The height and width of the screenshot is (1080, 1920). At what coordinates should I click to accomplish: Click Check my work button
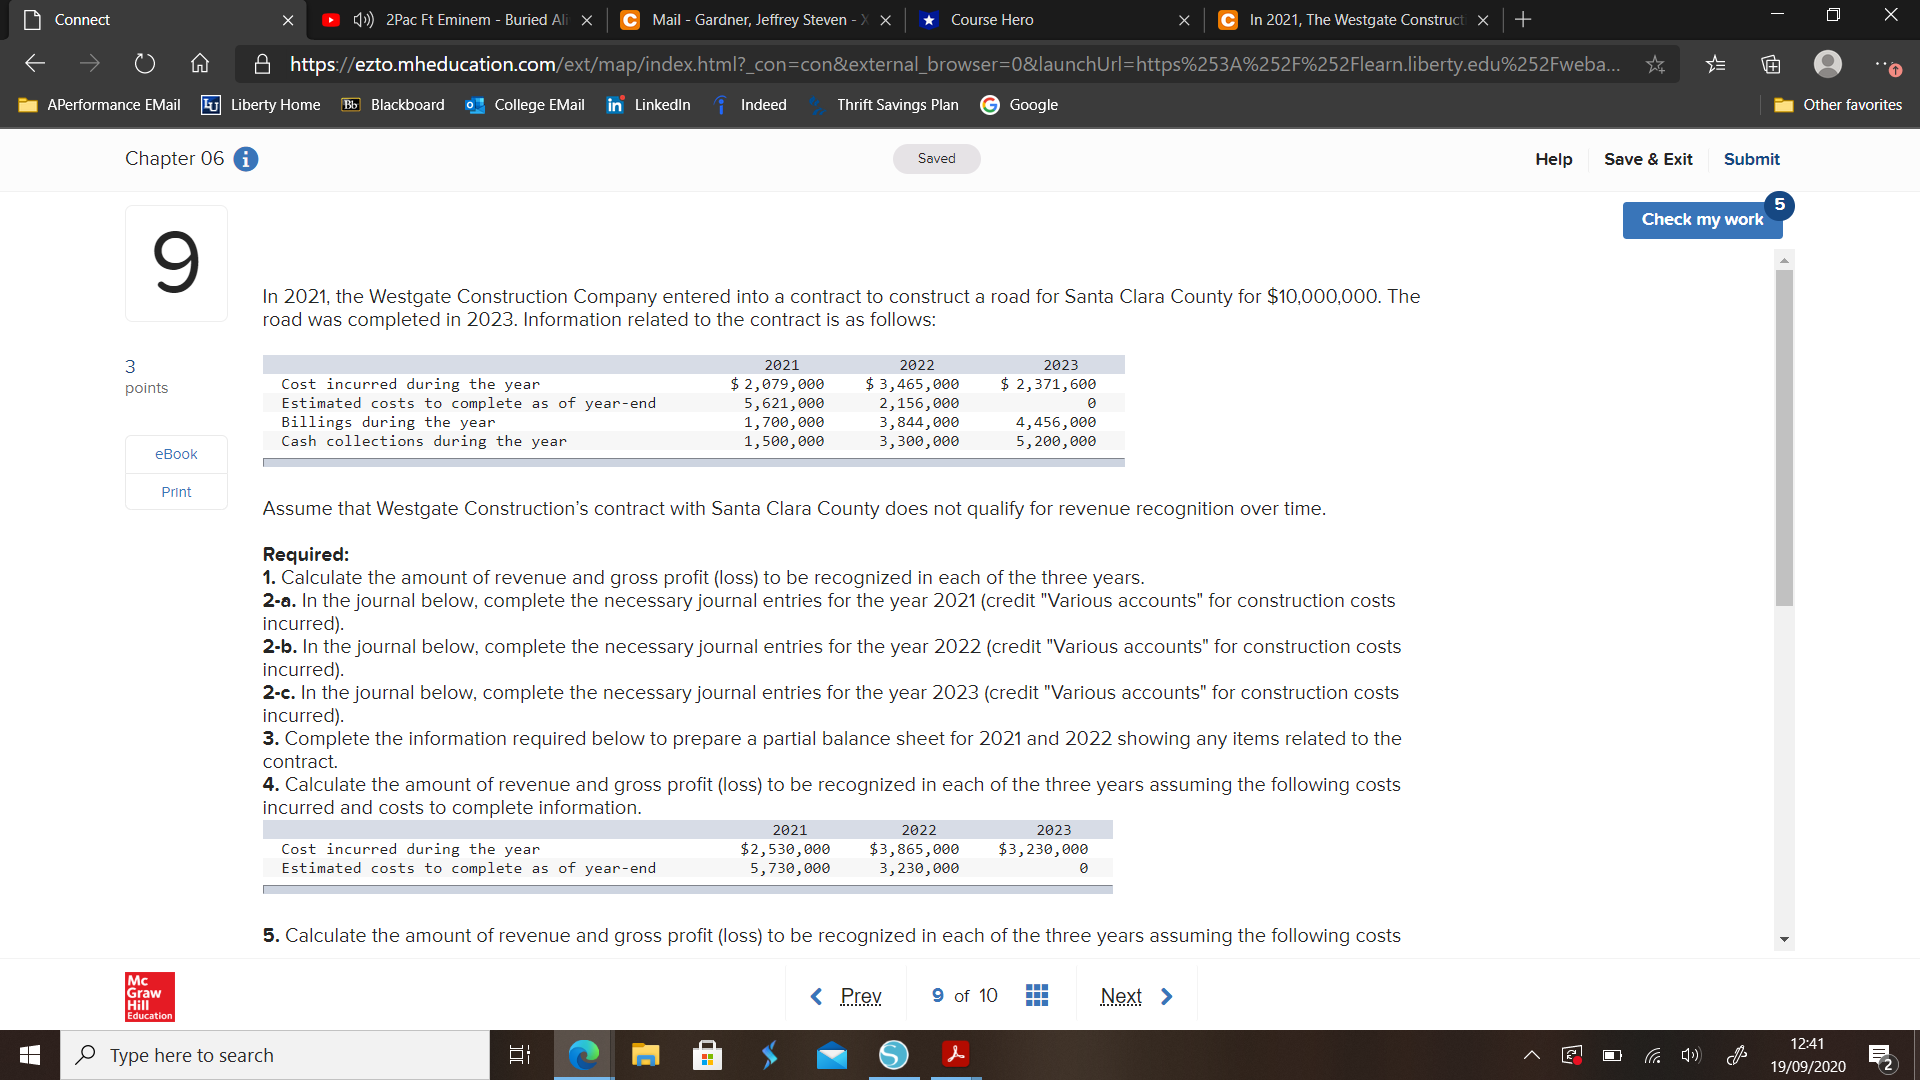tap(1702, 219)
